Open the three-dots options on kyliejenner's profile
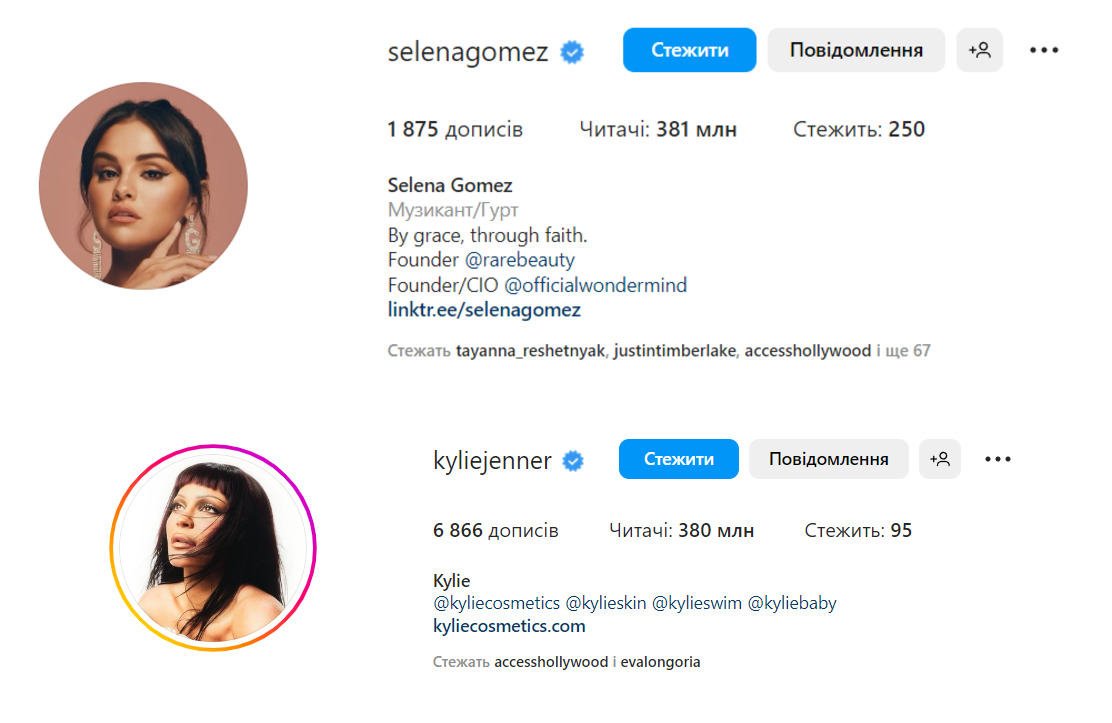The image size is (1112, 723). coord(998,459)
